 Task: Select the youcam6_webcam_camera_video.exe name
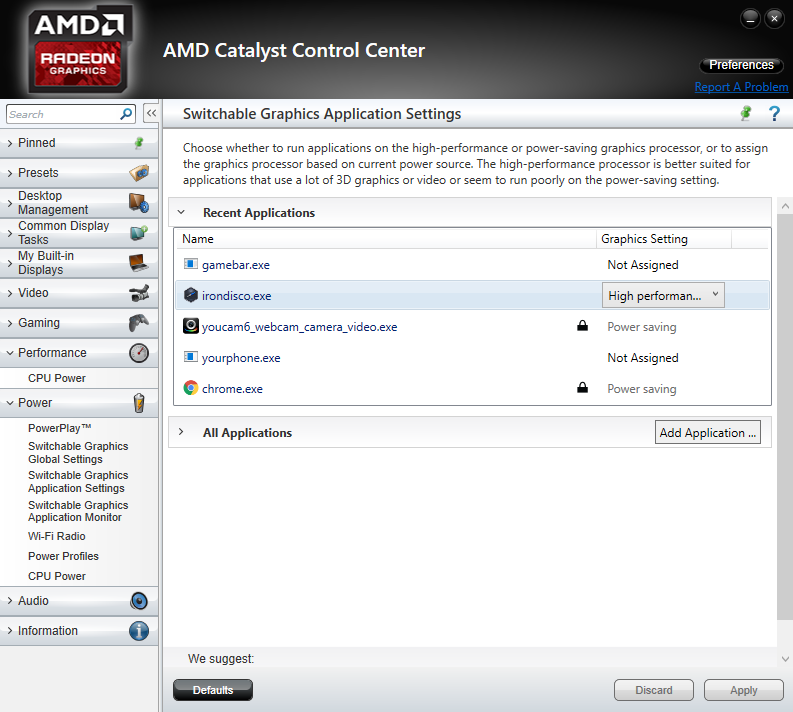pyautogui.click(x=299, y=327)
